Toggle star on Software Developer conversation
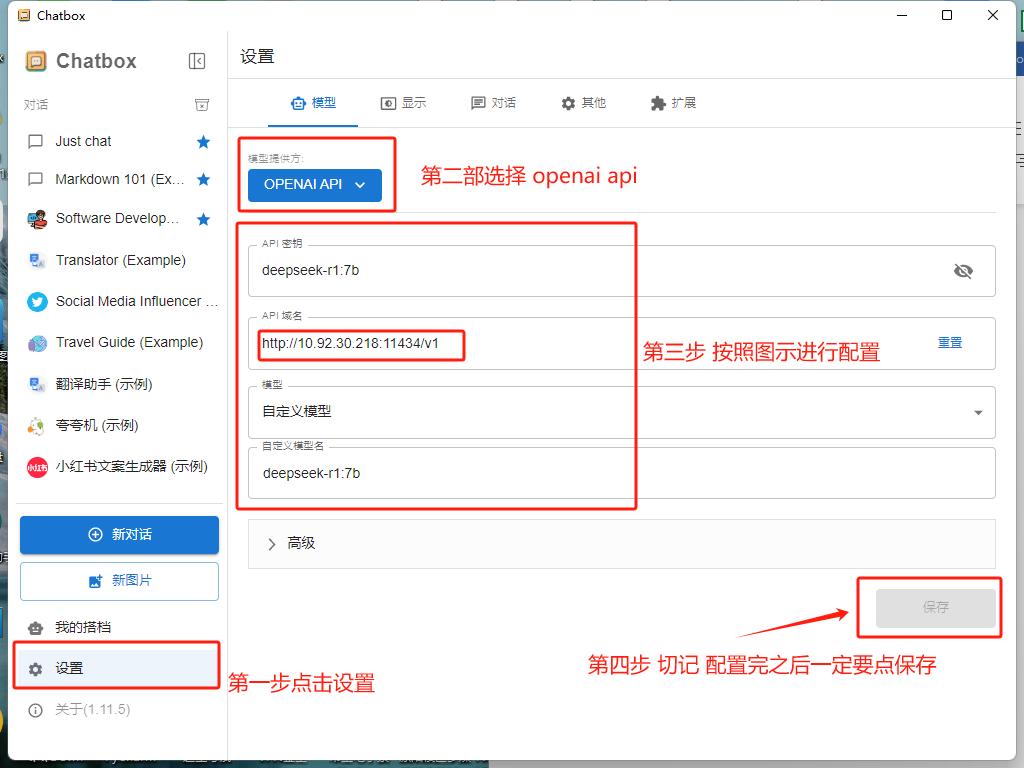Screen dimensions: 1024x768 click(x=204, y=219)
